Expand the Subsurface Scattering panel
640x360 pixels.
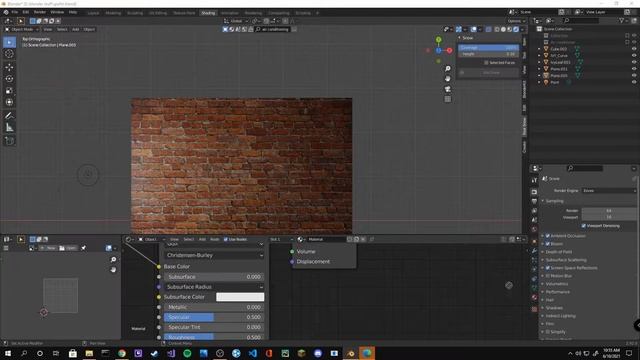566,260
